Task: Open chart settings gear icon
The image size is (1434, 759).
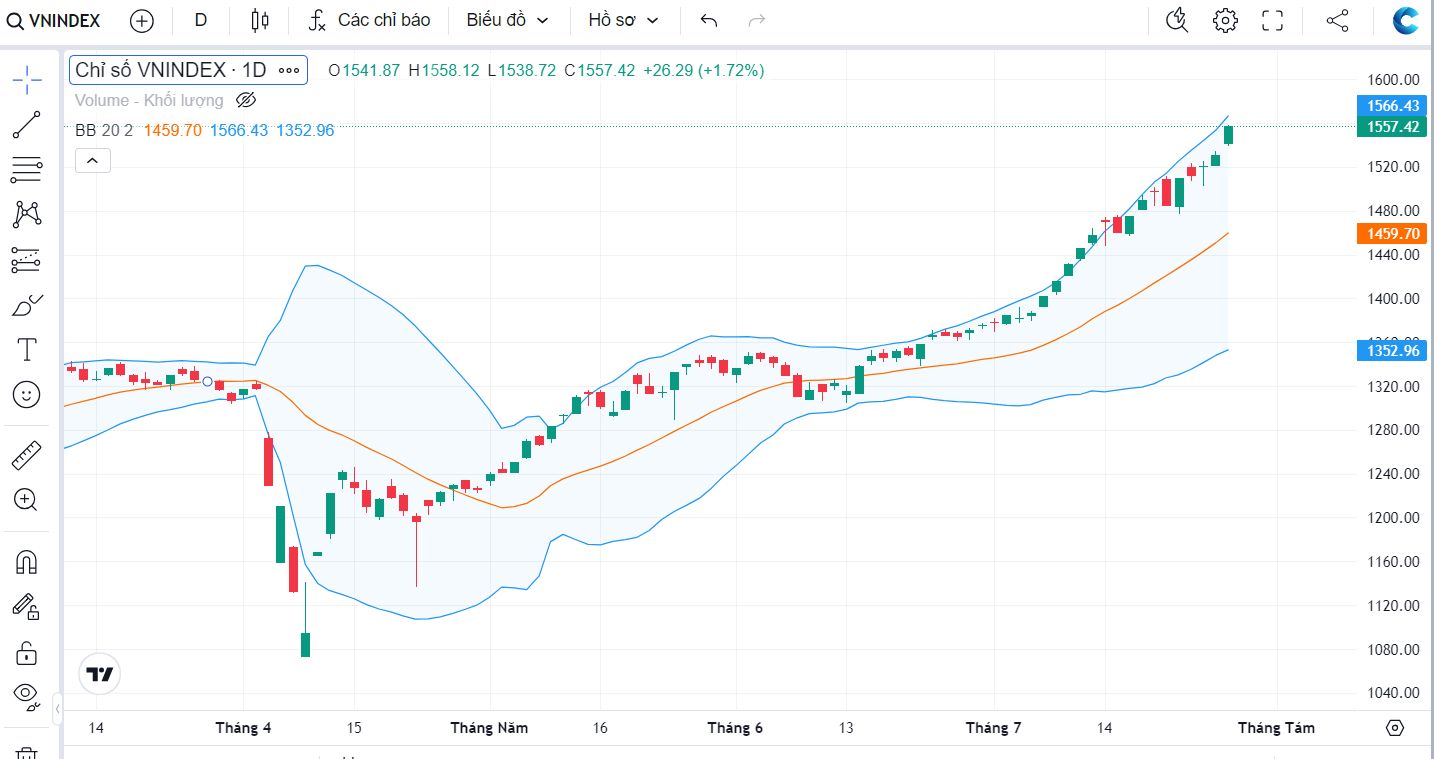Action: pos(1225,20)
